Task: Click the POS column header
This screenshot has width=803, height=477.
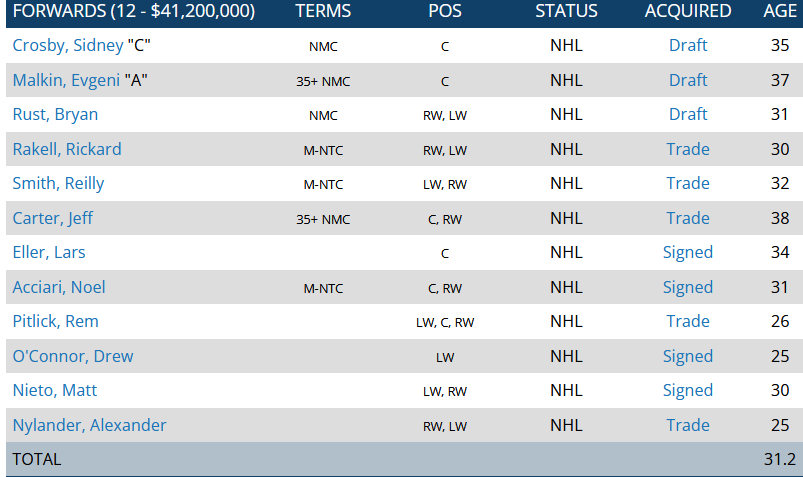Action: point(444,12)
